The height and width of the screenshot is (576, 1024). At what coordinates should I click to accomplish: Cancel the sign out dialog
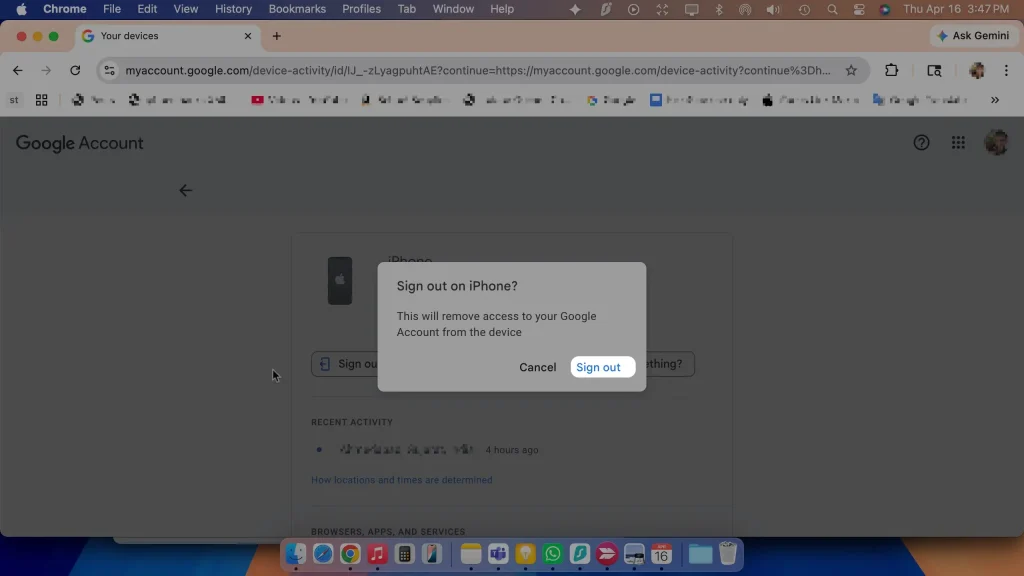click(x=537, y=367)
